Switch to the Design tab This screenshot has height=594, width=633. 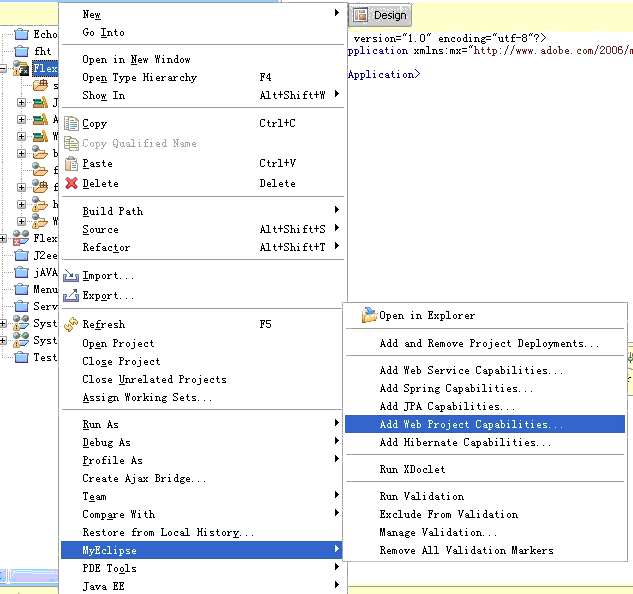(x=380, y=15)
